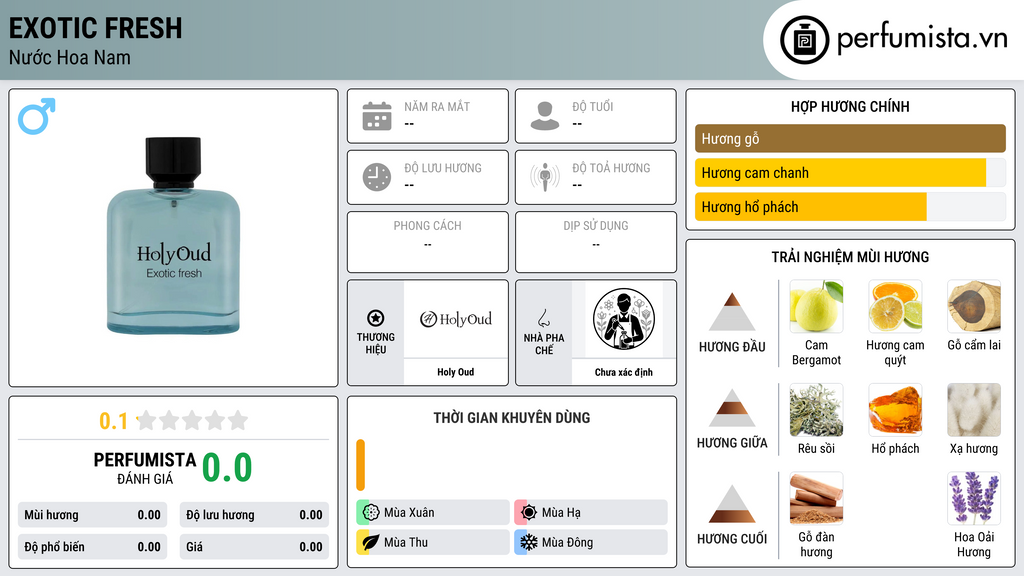Click the HolyOud Exotic Fresh bottle image
Viewport: 1024px width, 576px height.
(174, 235)
